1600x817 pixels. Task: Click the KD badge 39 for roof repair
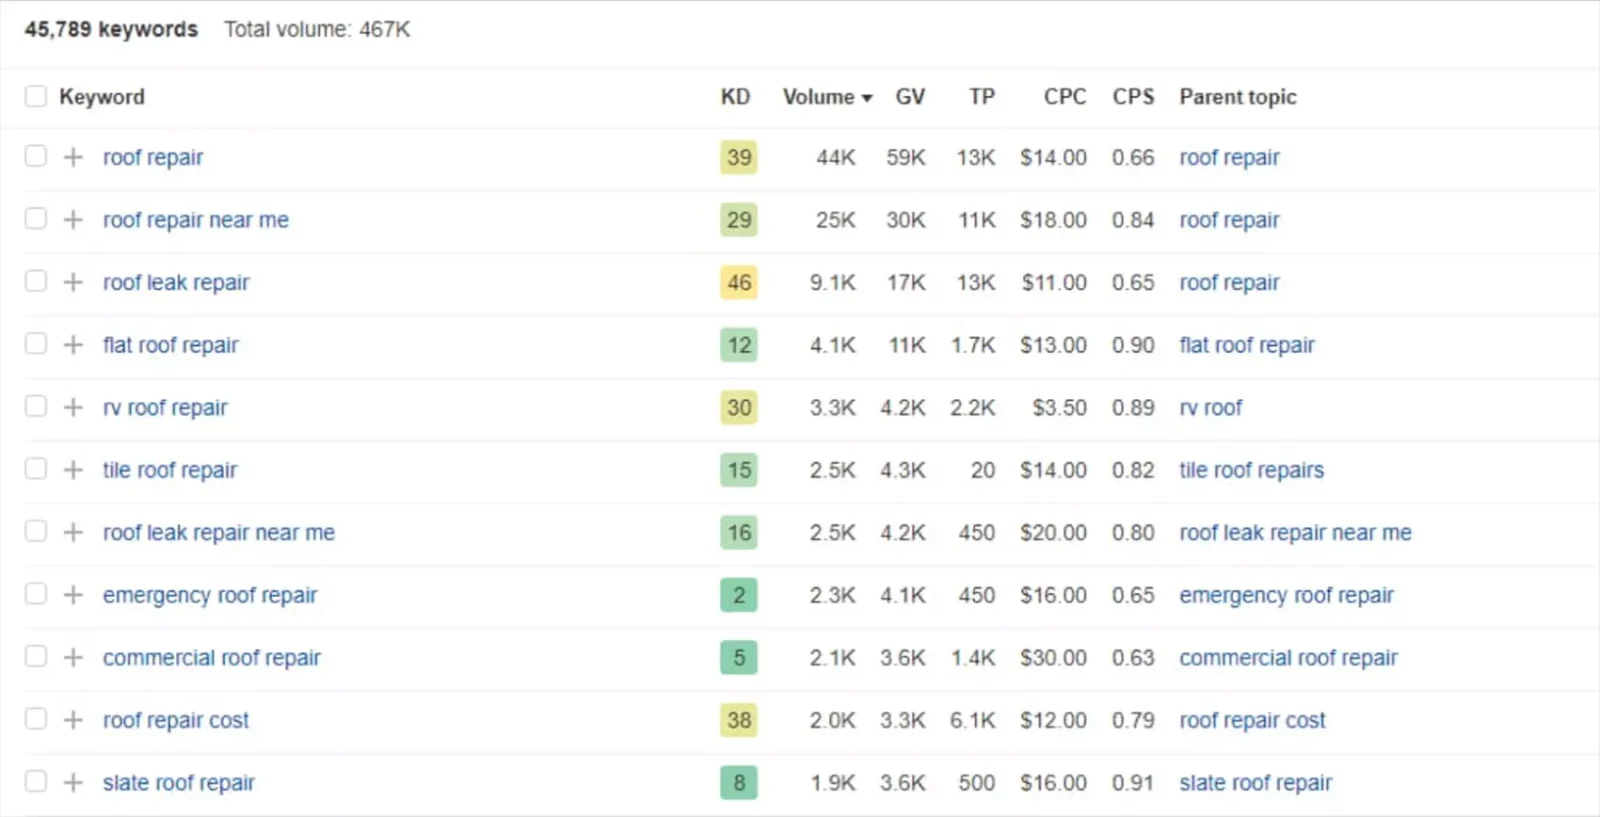737,157
